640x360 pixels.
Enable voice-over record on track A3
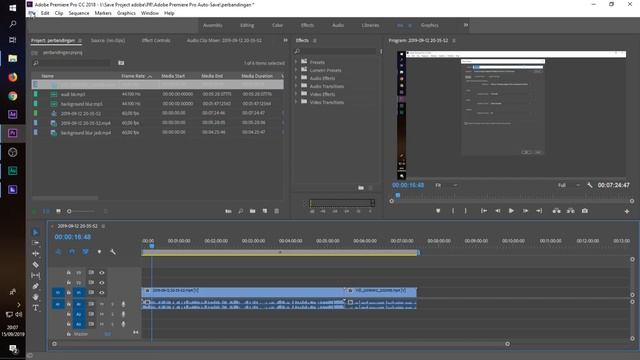tap(123, 324)
